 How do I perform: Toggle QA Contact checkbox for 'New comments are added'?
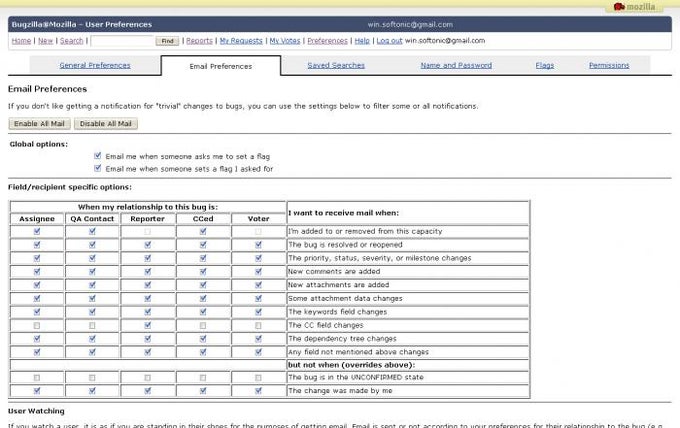click(x=92, y=272)
